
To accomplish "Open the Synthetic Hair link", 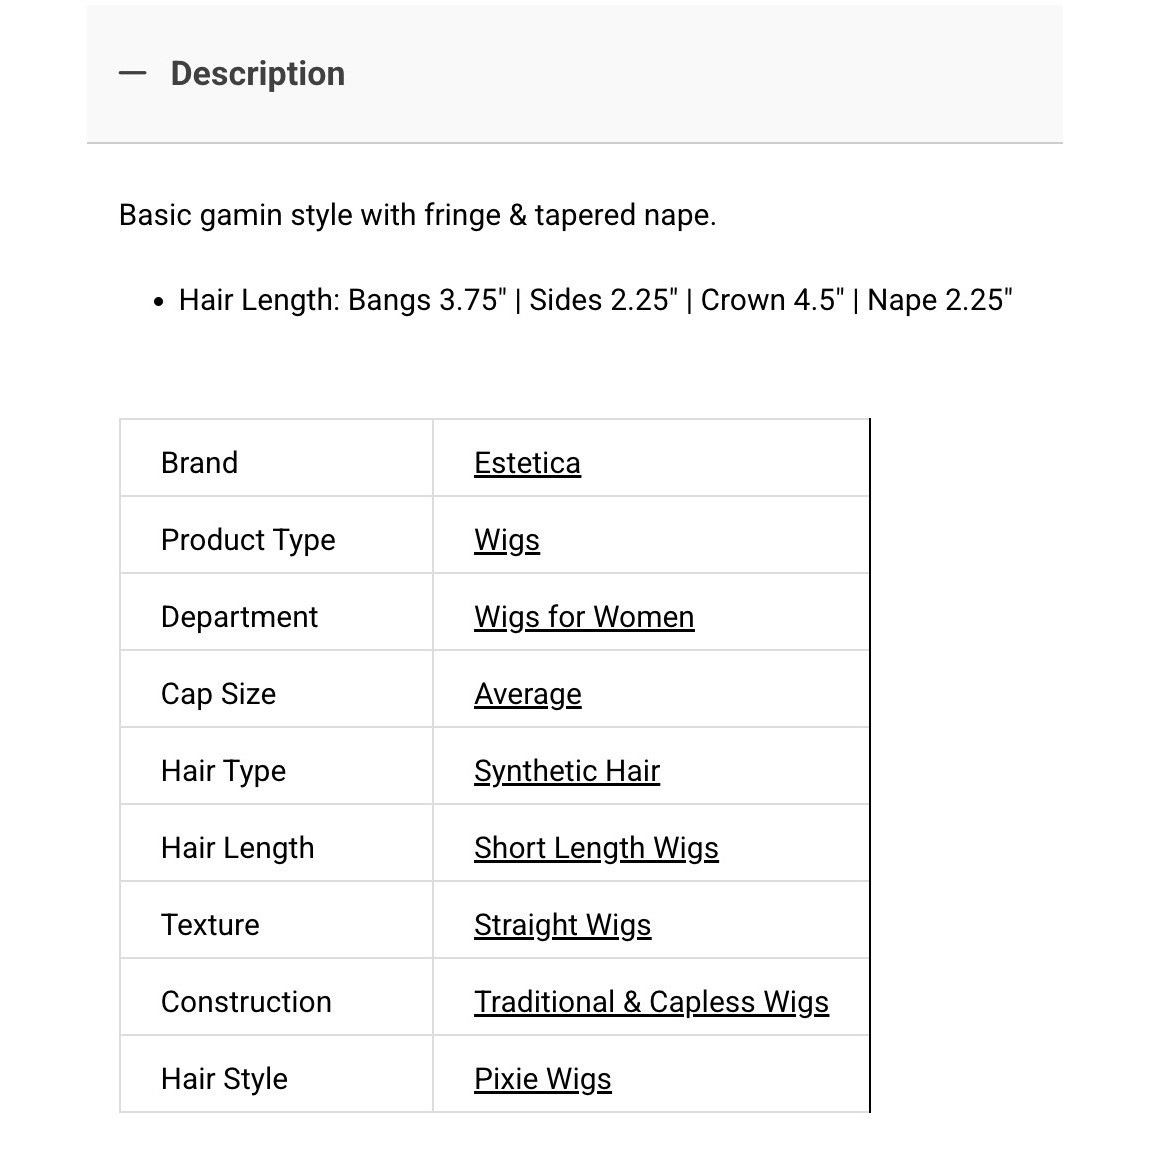I will pos(567,772).
